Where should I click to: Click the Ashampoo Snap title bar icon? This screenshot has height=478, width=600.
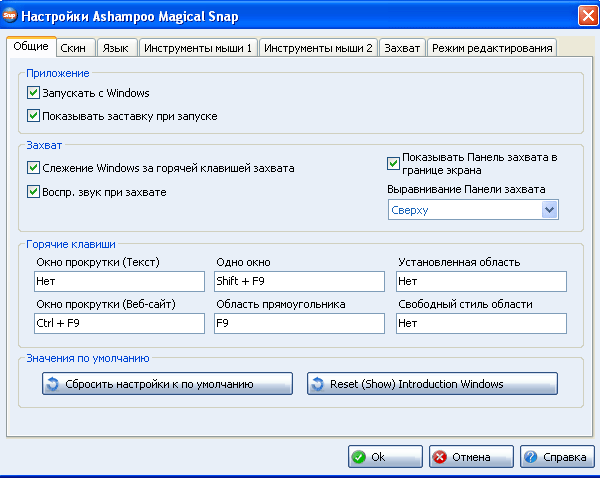(x=10, y=16)
